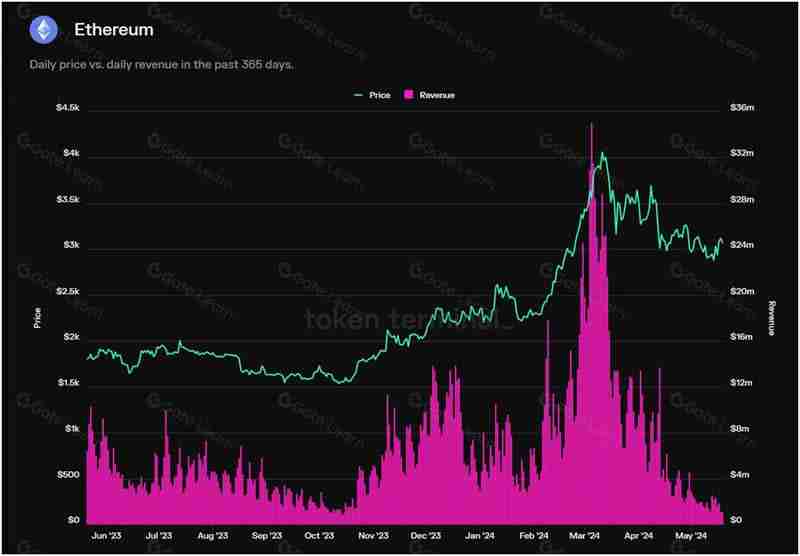Click the vertical Price axis title on left
The height and width of the screenshot is (556, 800).
(x=38, y=318)
